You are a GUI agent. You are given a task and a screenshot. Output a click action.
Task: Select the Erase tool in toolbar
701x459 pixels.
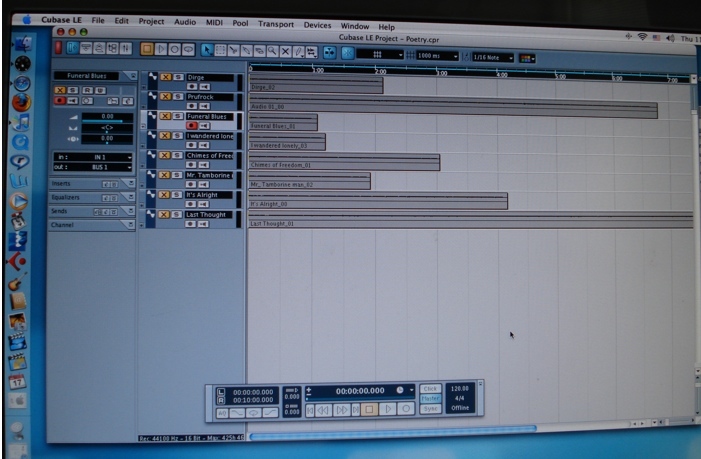[x=257, y=48]
